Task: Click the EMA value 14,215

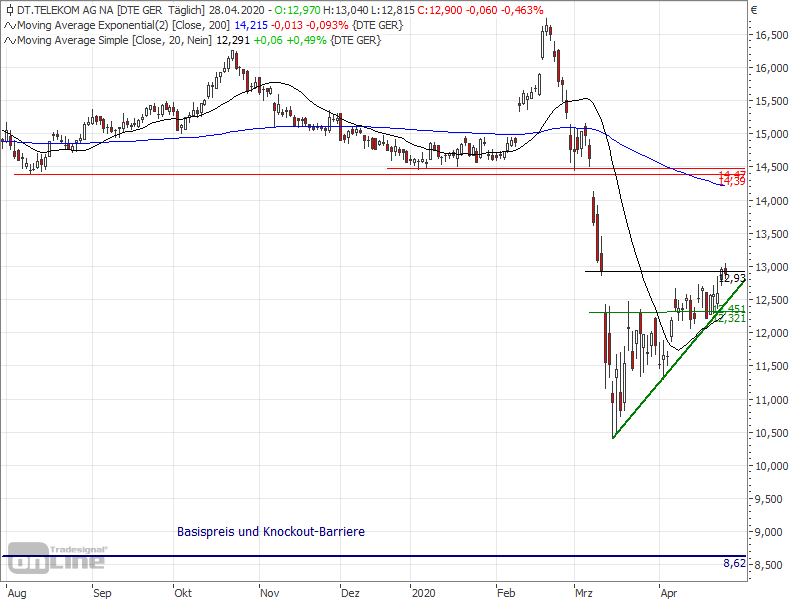Action: [x=251, y=25]
